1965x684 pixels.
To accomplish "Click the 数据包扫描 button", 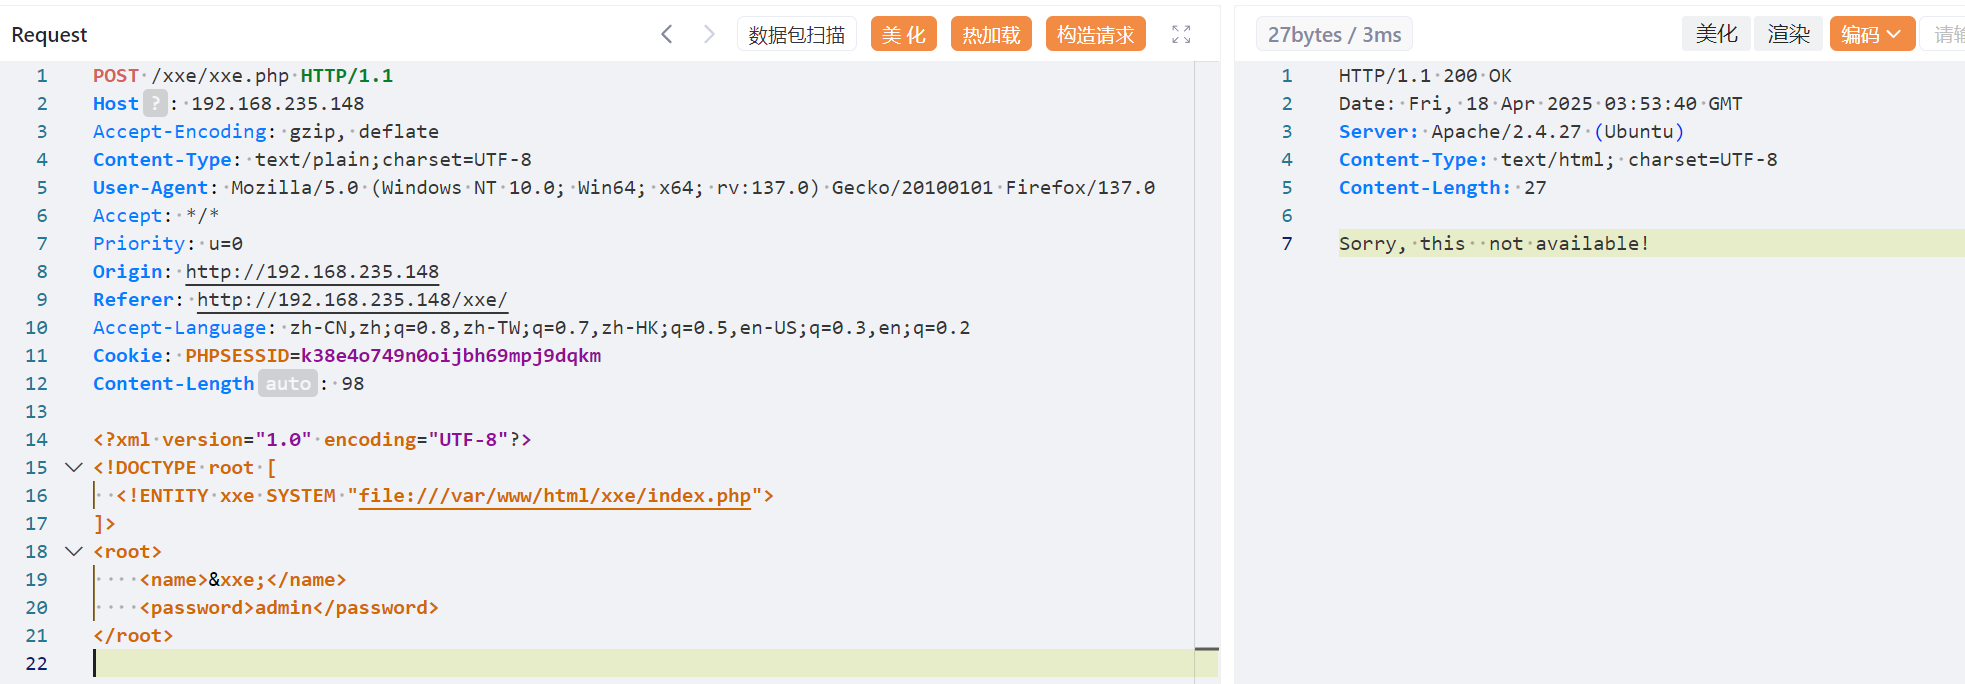I will pyautogui.click(x=797, y=34).
